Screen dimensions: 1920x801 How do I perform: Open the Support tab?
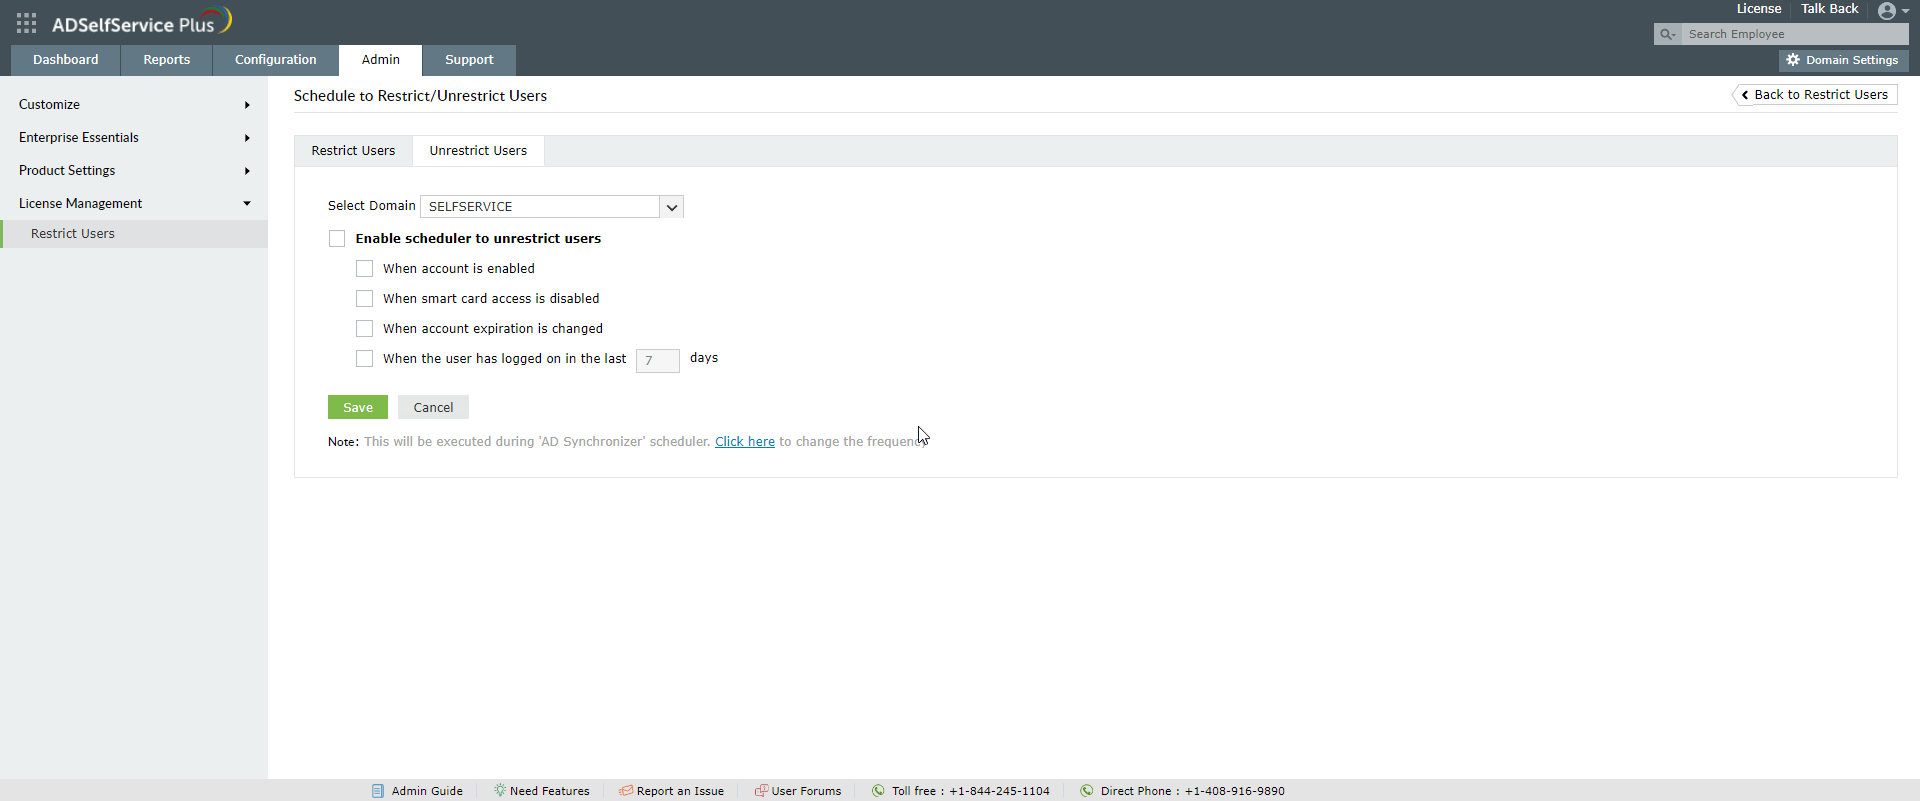pos(469,60)
